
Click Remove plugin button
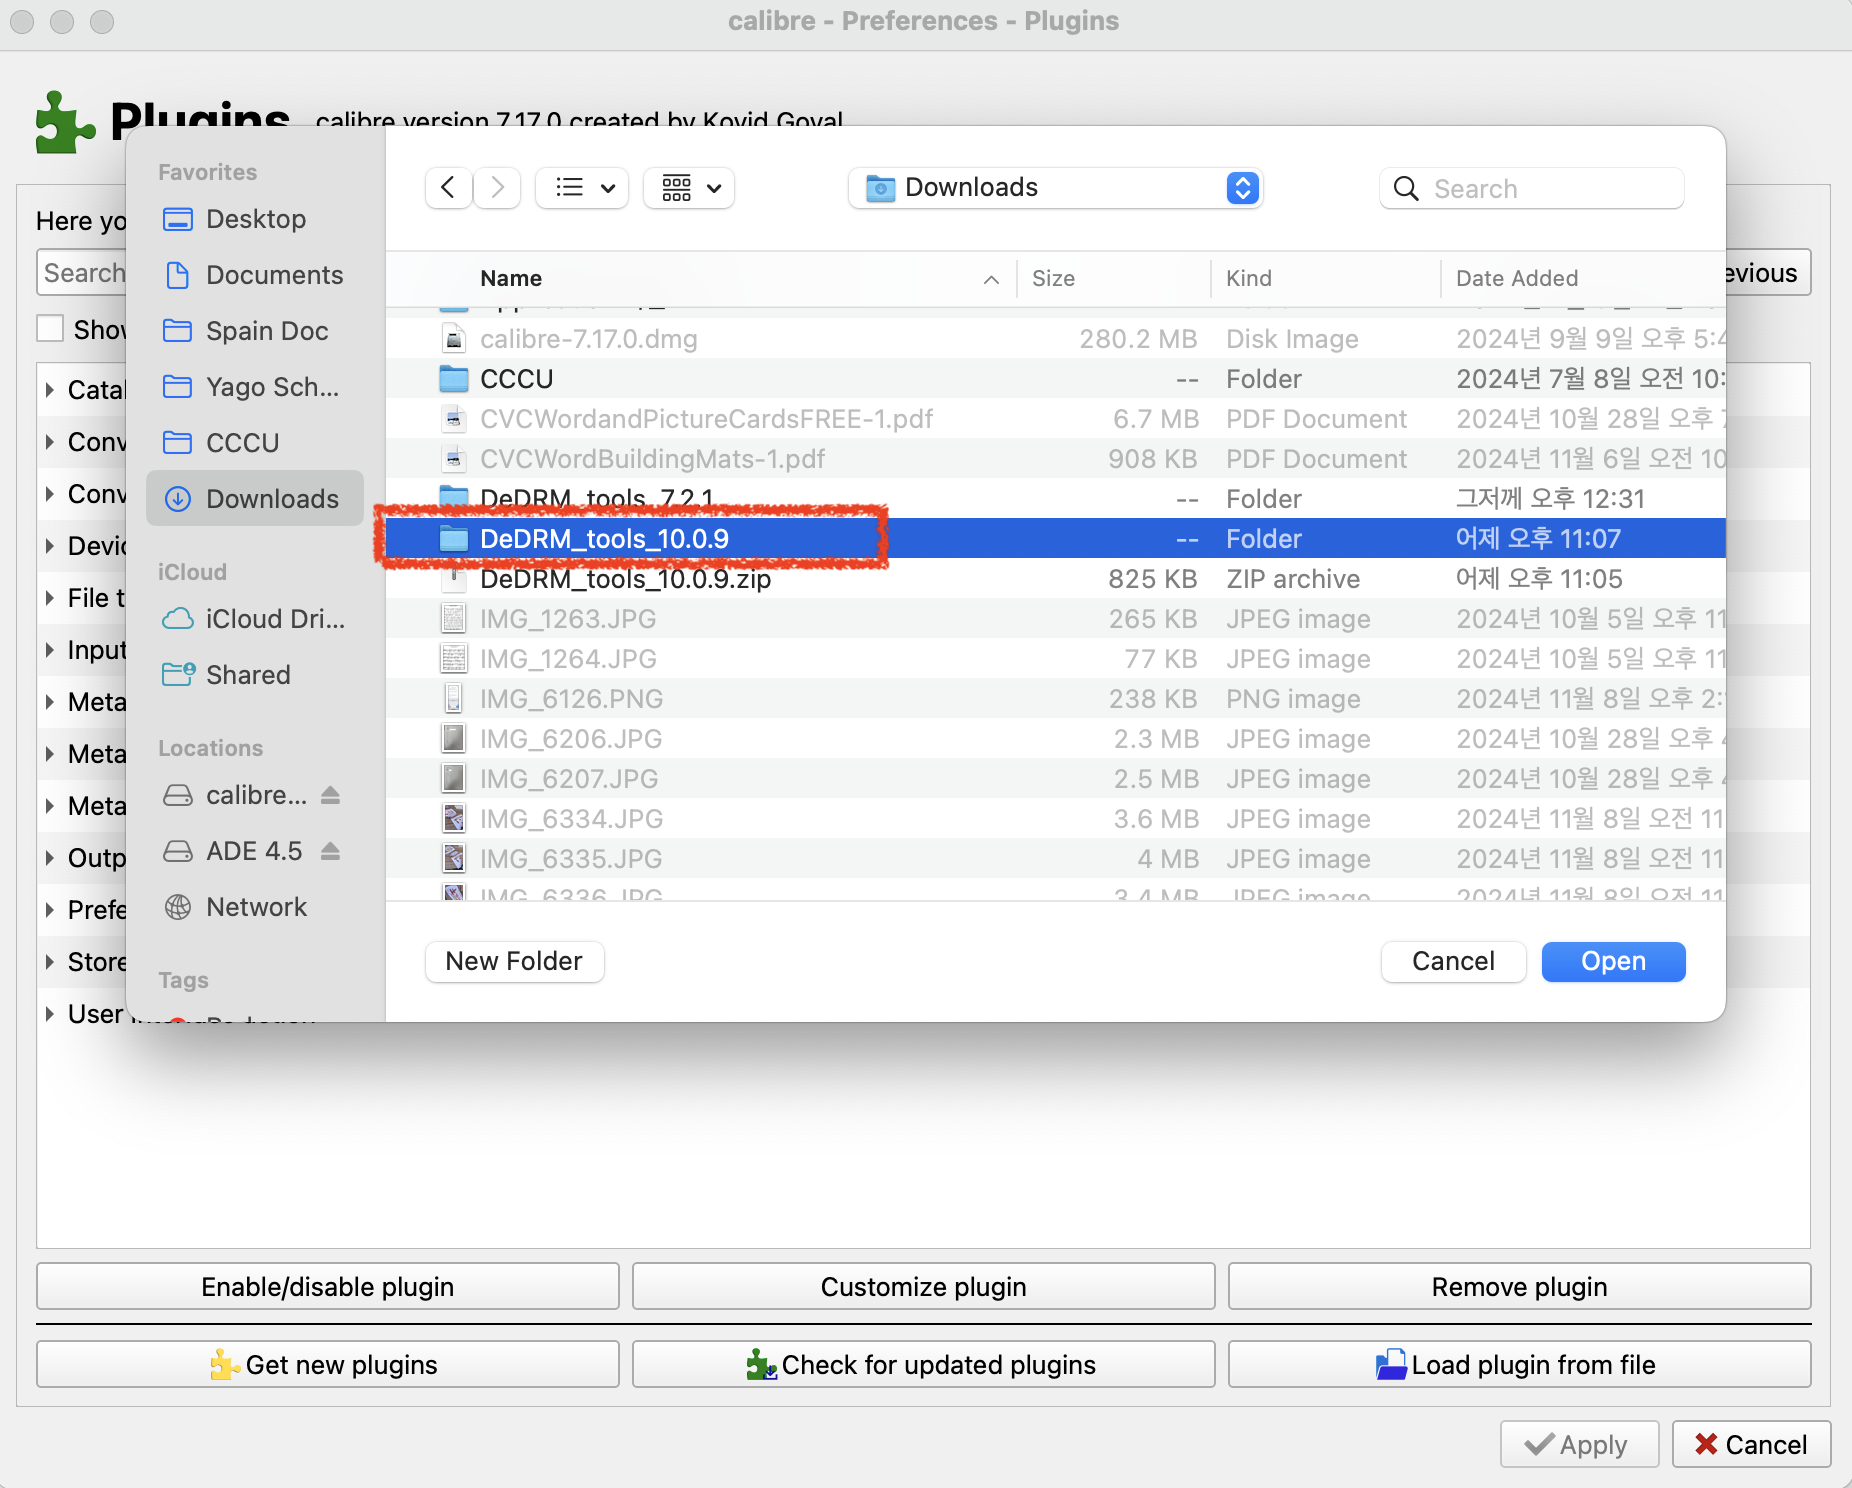[x=1520, y=1286]
